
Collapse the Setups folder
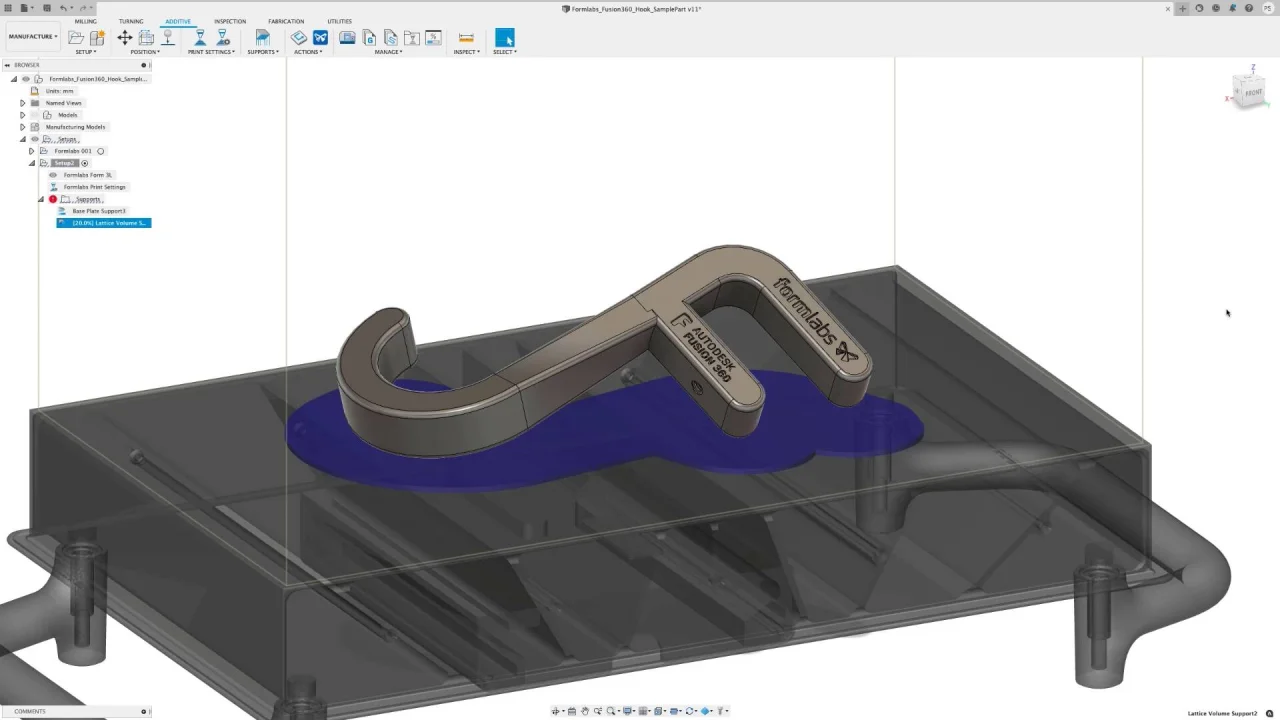(x=22, y=139)
